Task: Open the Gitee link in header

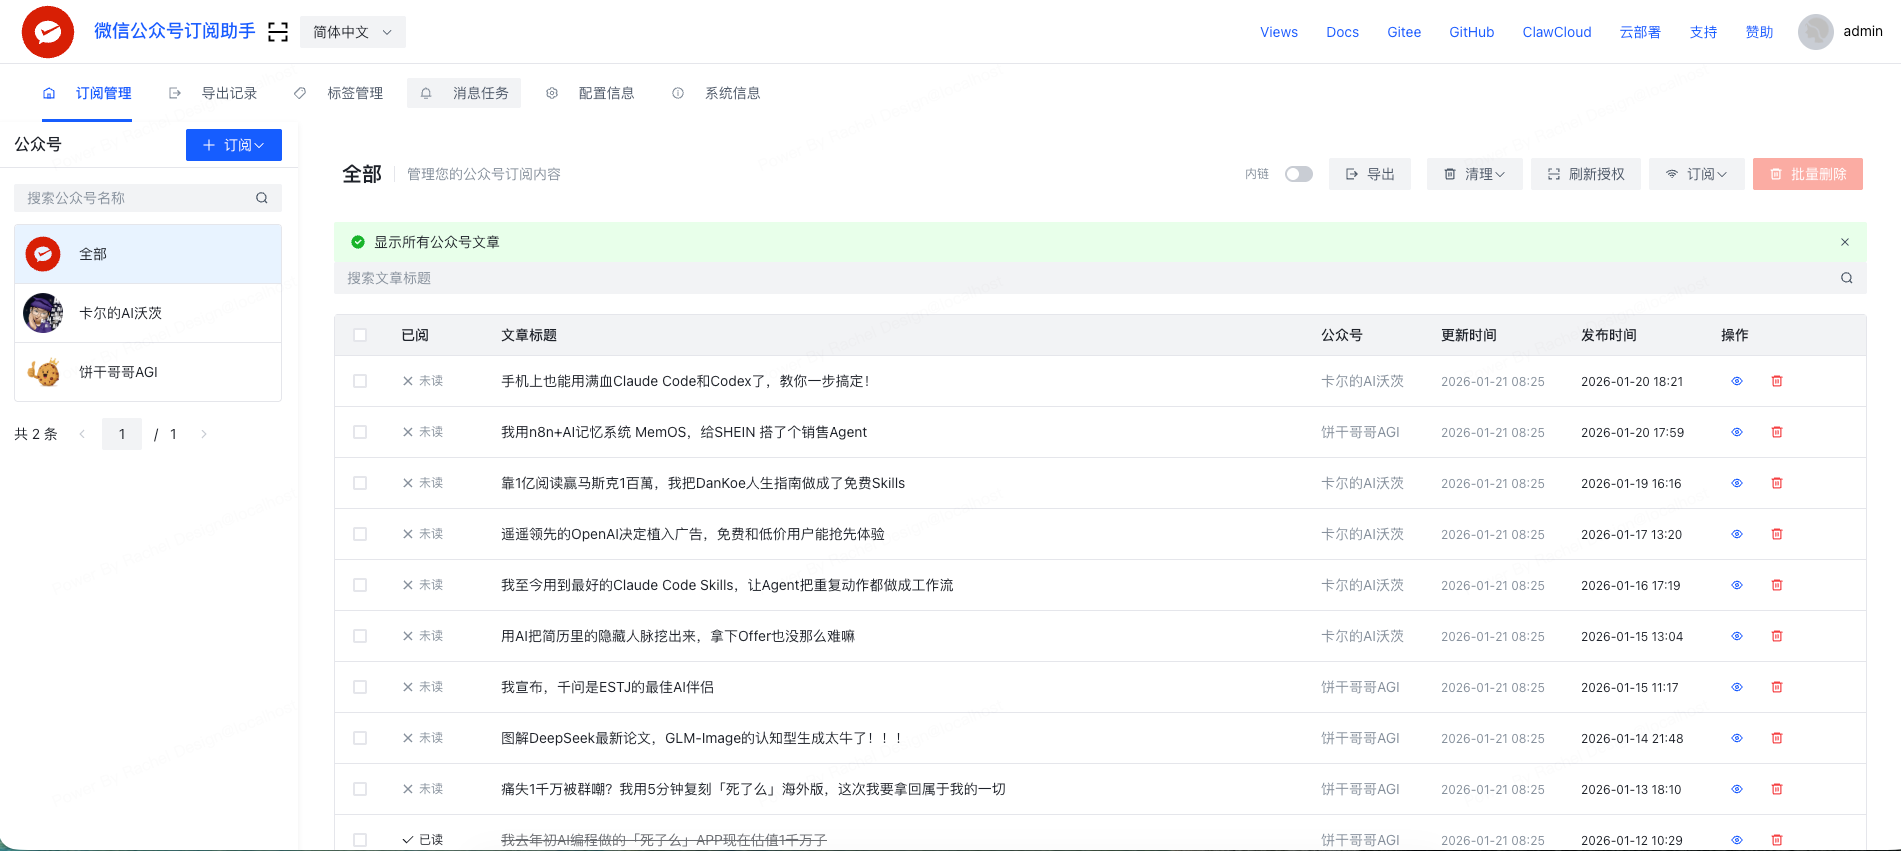Action: 1404,32
